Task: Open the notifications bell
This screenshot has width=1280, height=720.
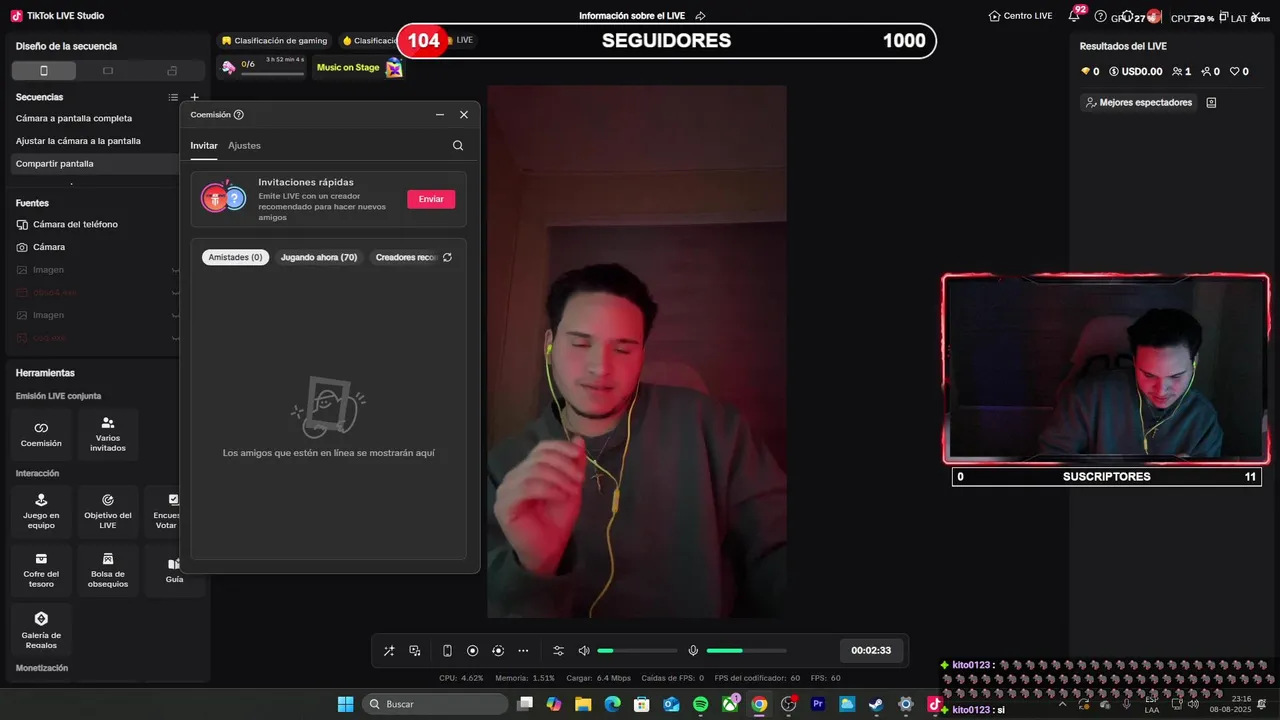Action: [1074, 16]
